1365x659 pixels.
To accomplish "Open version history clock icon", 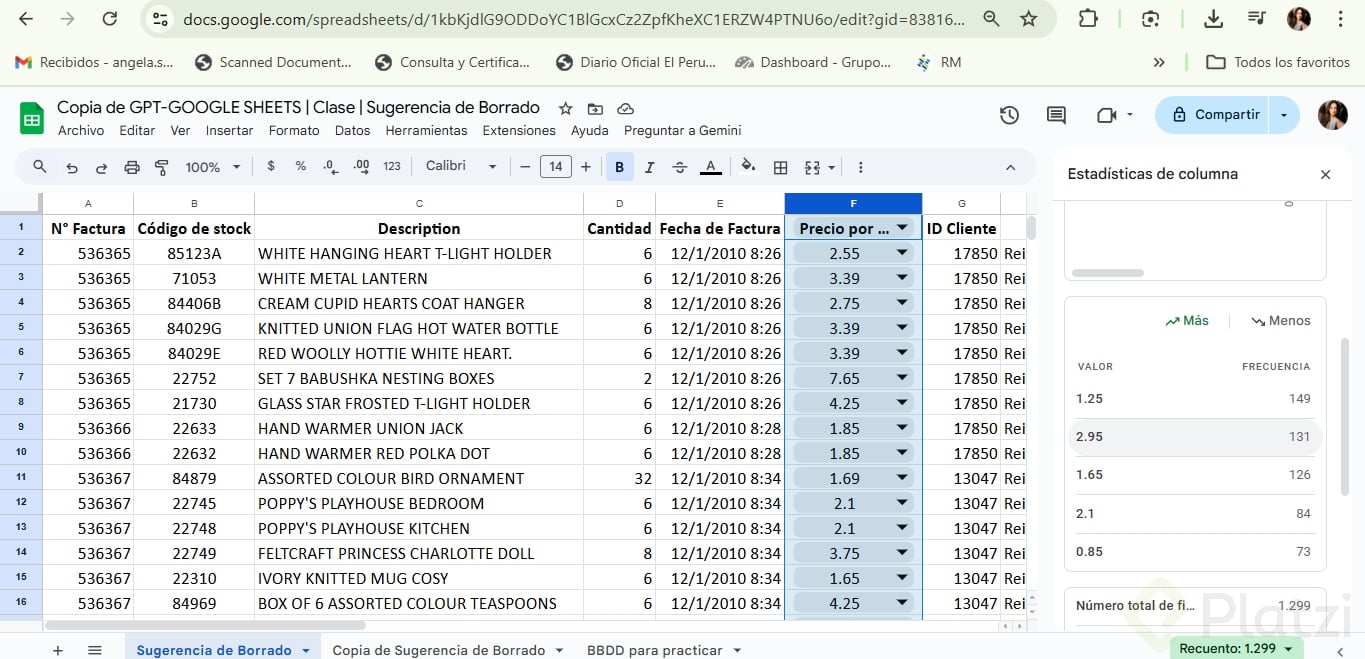I will pos(1009,115).
